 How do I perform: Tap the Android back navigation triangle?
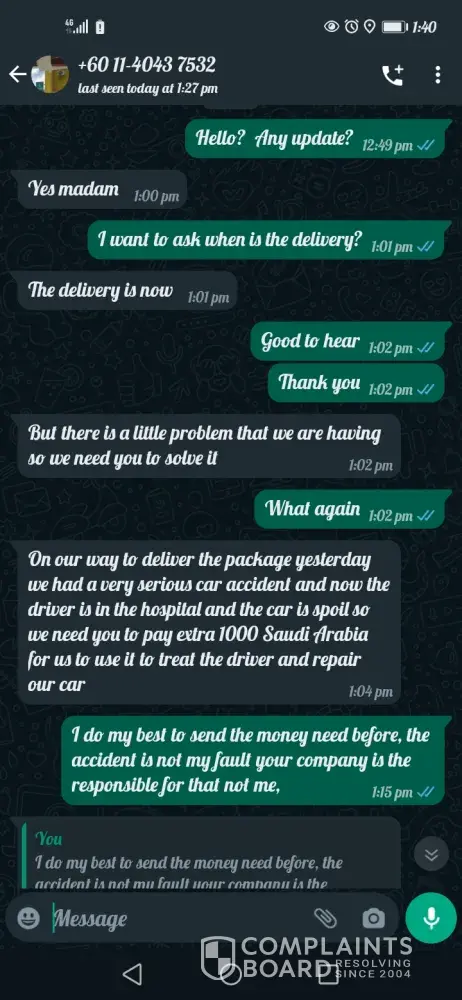[132, 974]
